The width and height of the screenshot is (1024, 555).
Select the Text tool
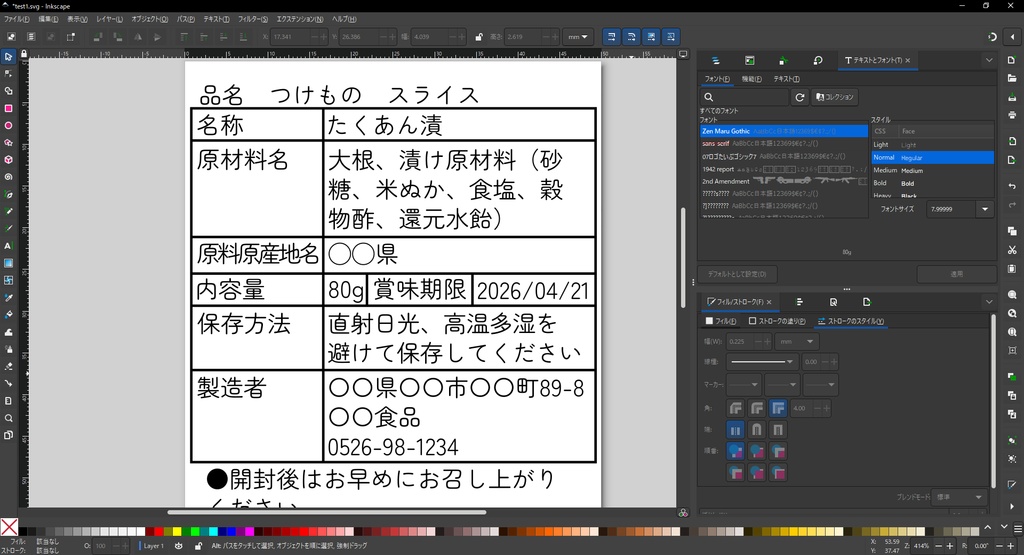[8, 246]
